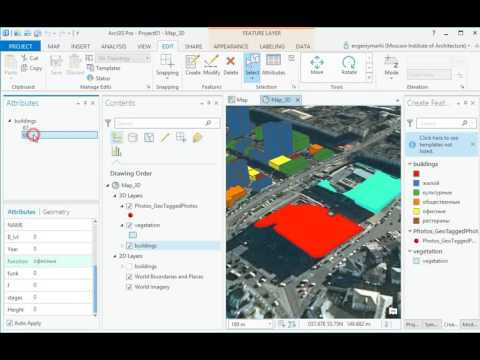
Task: Toggle 3D buildings layer visibility checkbox
Action: (x=130, y=246)
